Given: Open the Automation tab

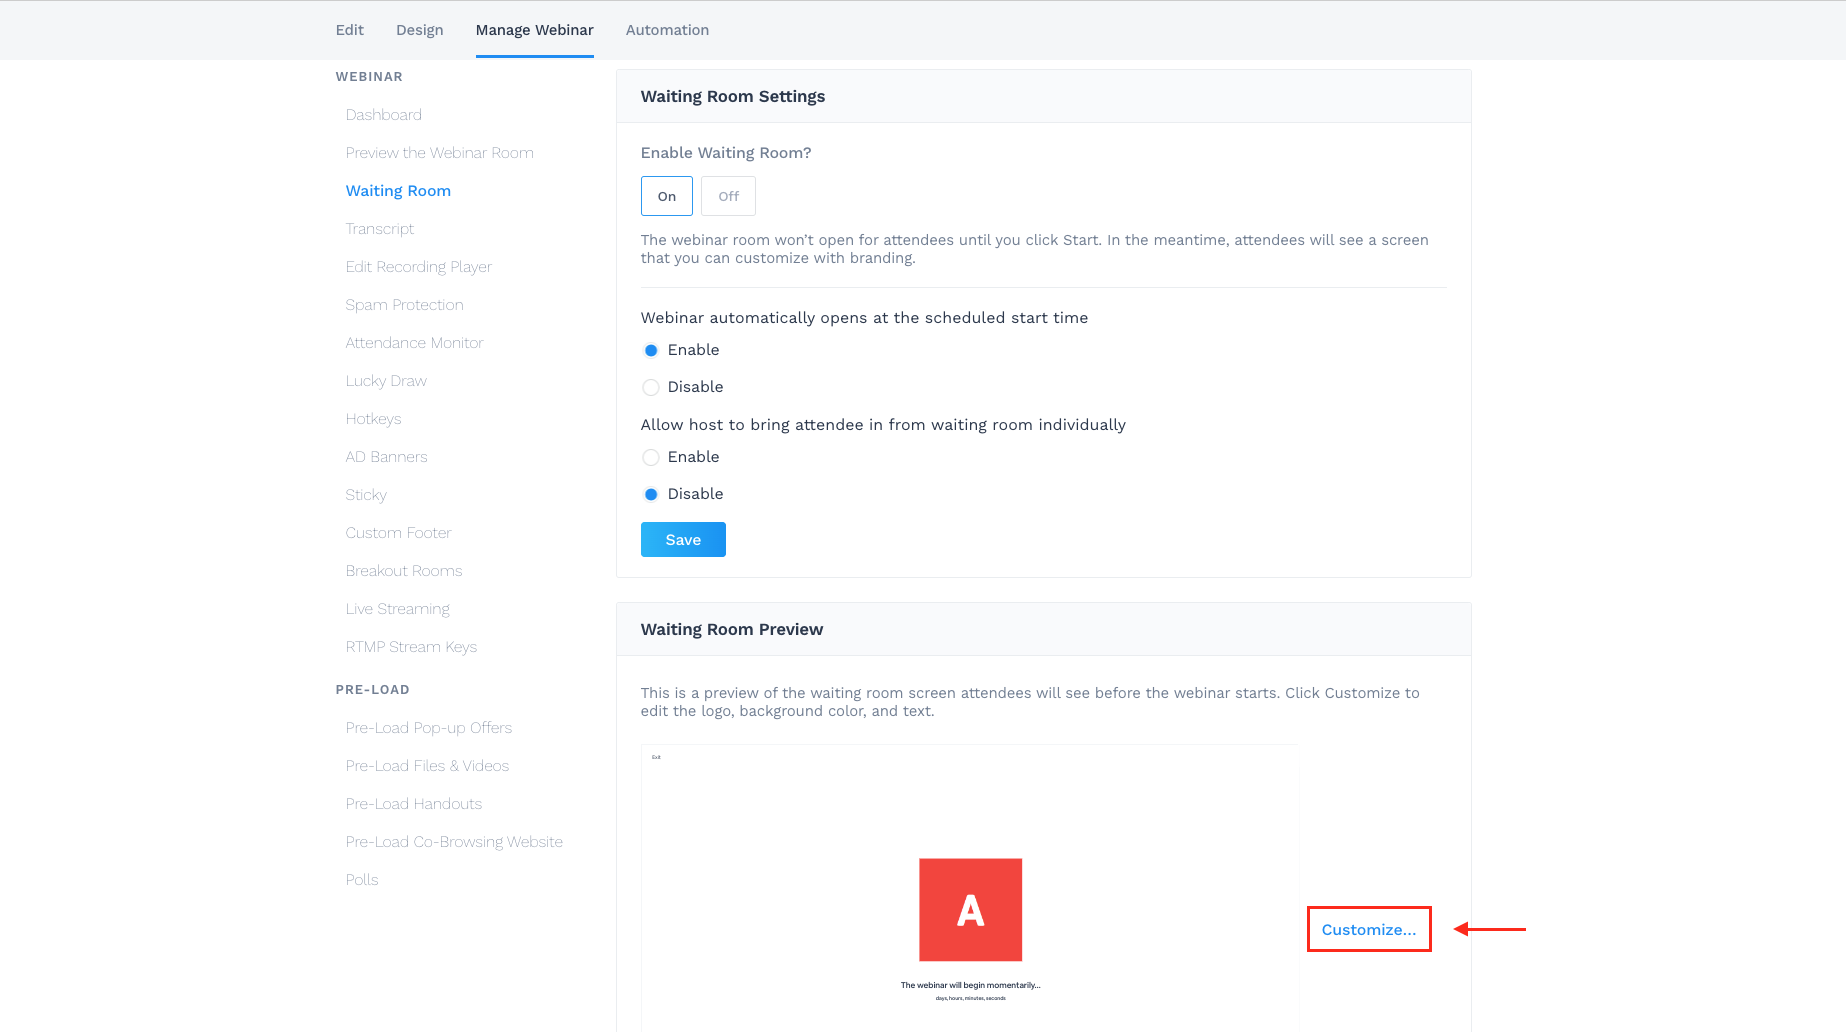Looking at the screenshot, I should 667,30.
